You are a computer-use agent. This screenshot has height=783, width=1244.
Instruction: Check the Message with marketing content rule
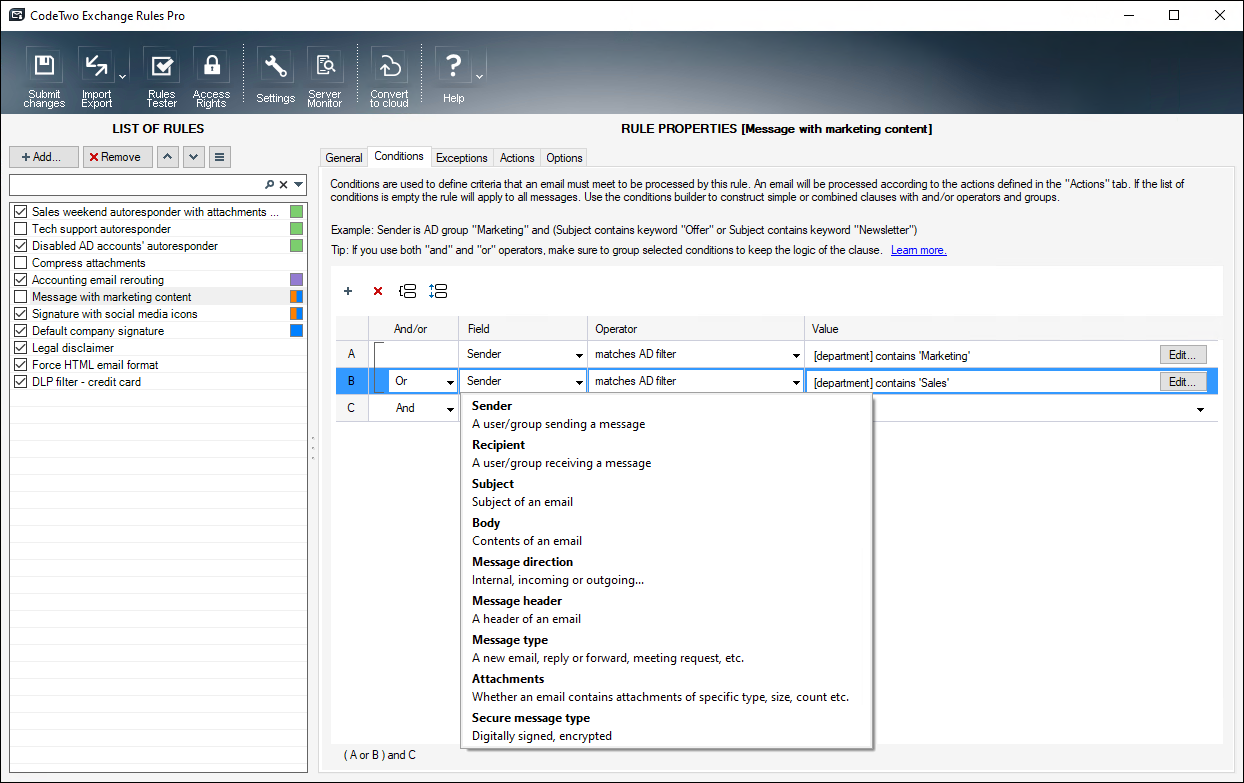pyautogui.click(x=20, y=297)
